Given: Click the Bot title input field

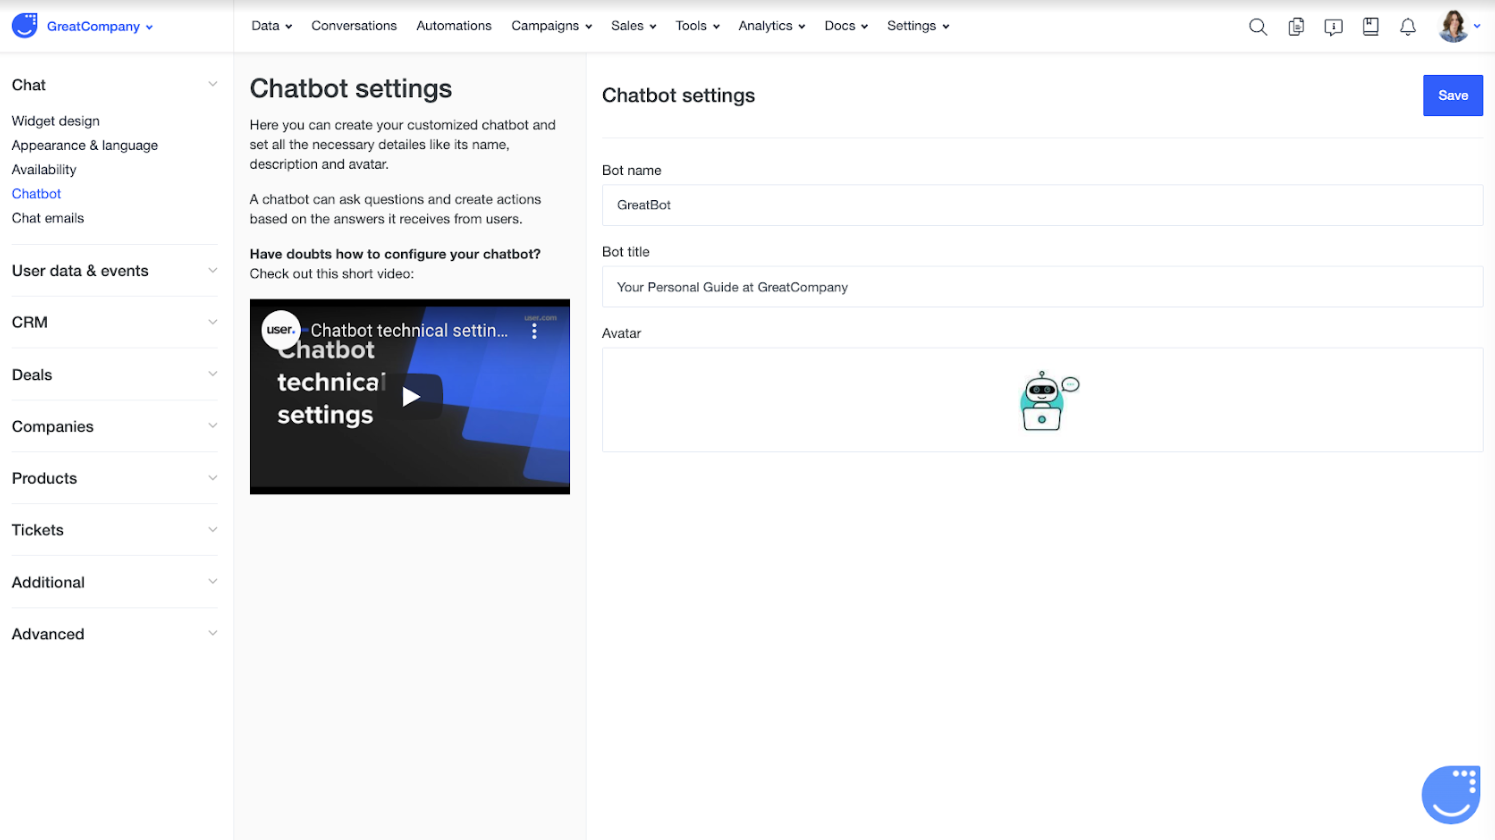Looking at the screenshot, I should coord(1042,287).
